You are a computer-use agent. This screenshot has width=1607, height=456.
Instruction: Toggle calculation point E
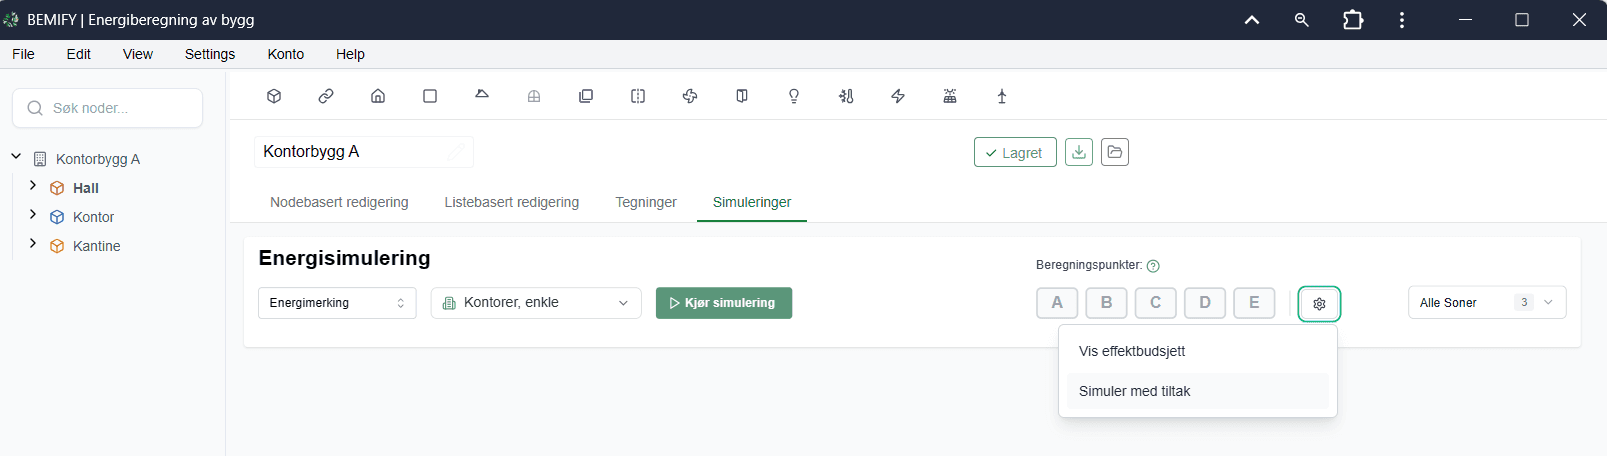pyautogui.click(x=1254, y=303)
